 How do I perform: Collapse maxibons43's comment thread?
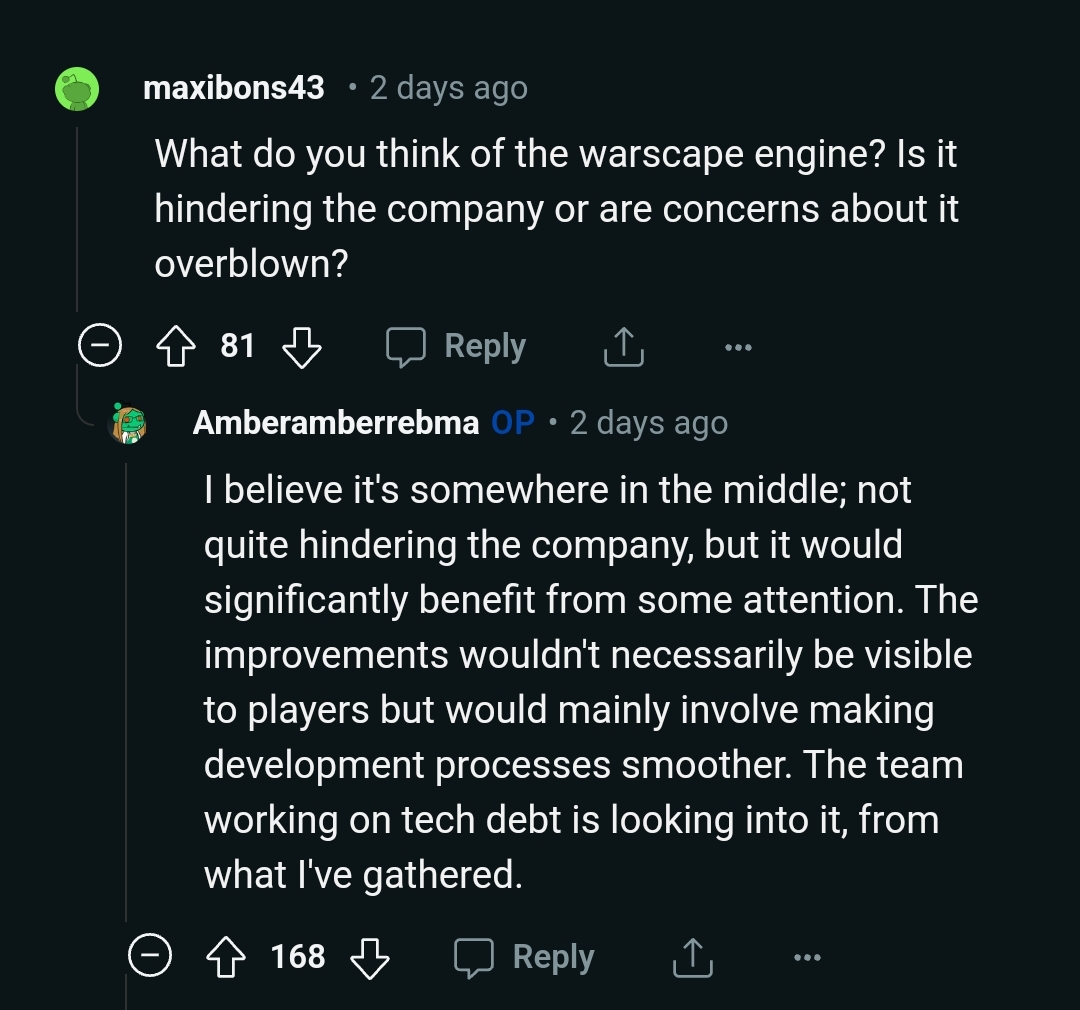(100, 345)
